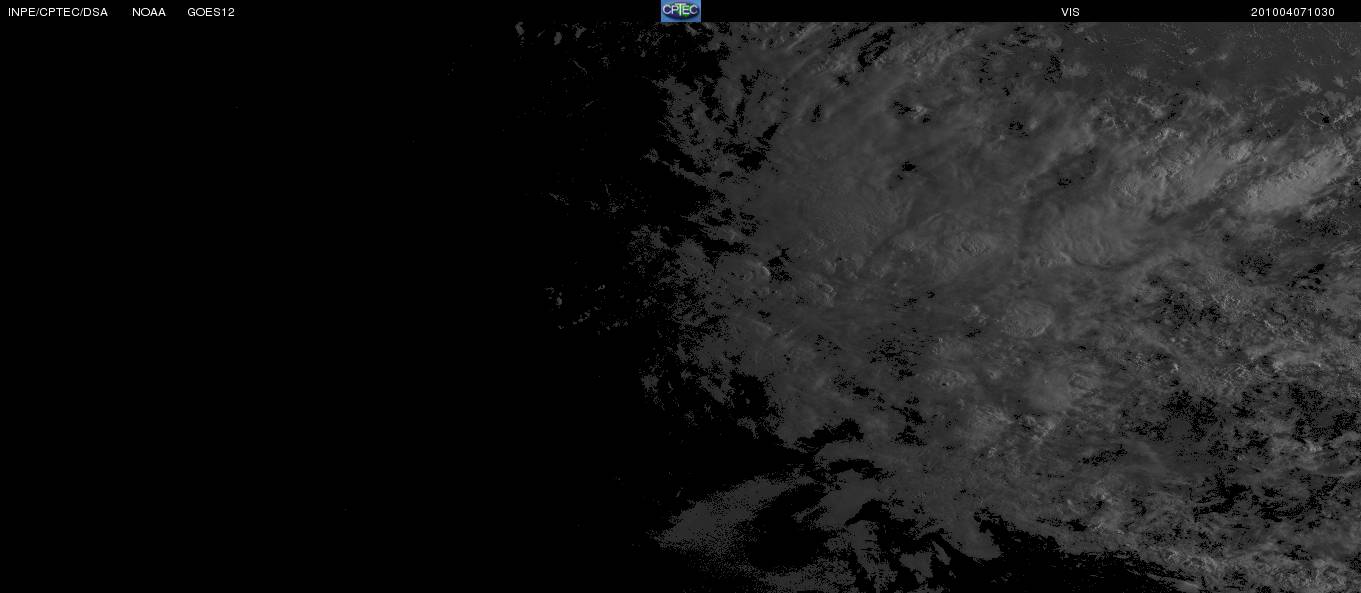Select the GOES12 satellite label
This screenshot has height=593, width=1361.
pos(211,12)
